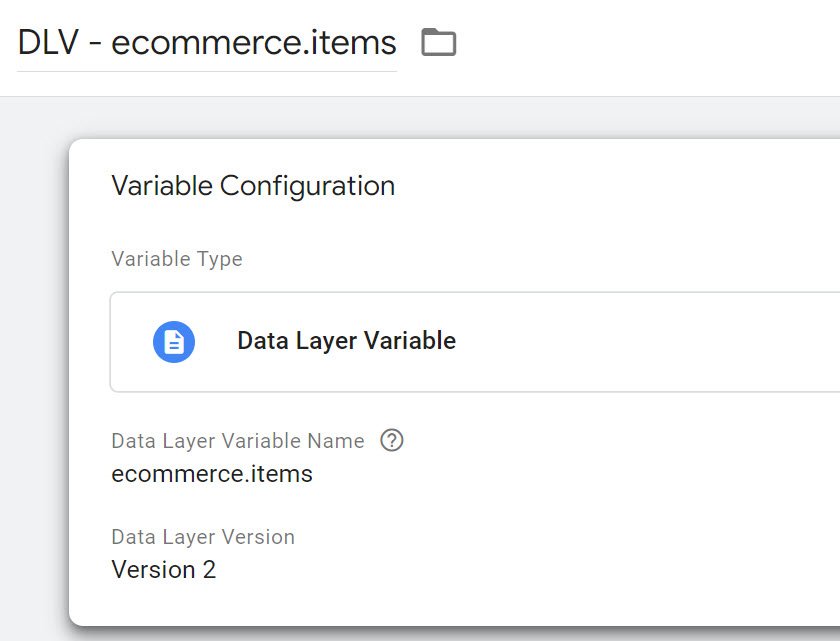Click the Variable Configuration heading
Viewport: 840px width, 641px height.
tap(253, 186)
